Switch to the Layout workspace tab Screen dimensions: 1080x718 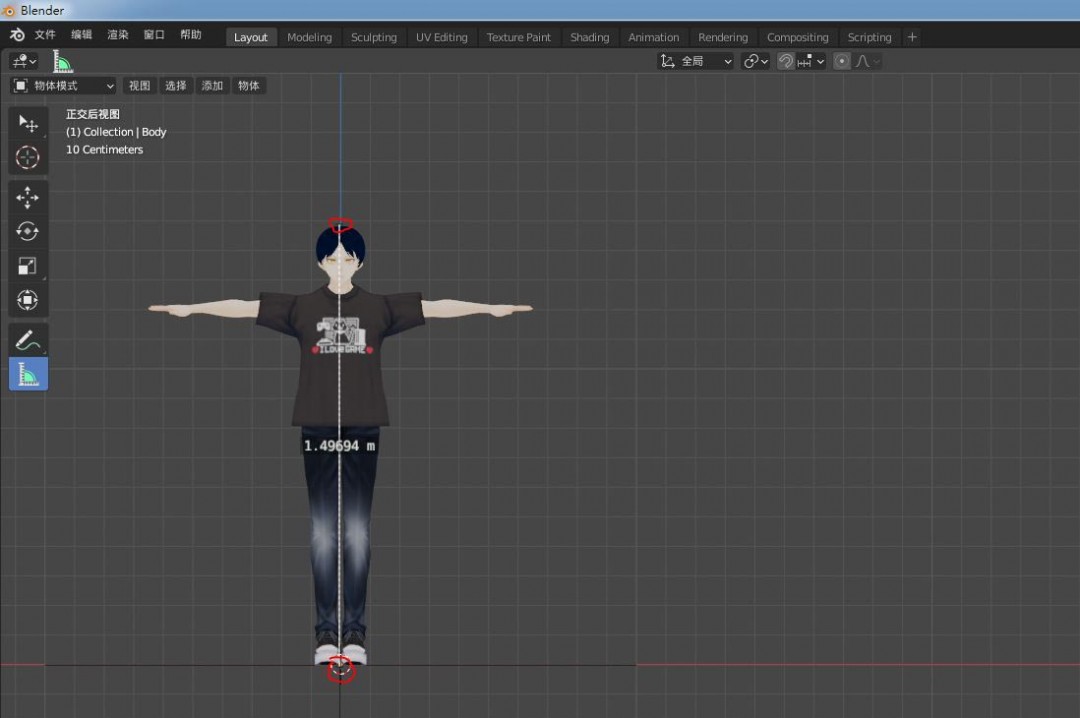coord(251,37)
